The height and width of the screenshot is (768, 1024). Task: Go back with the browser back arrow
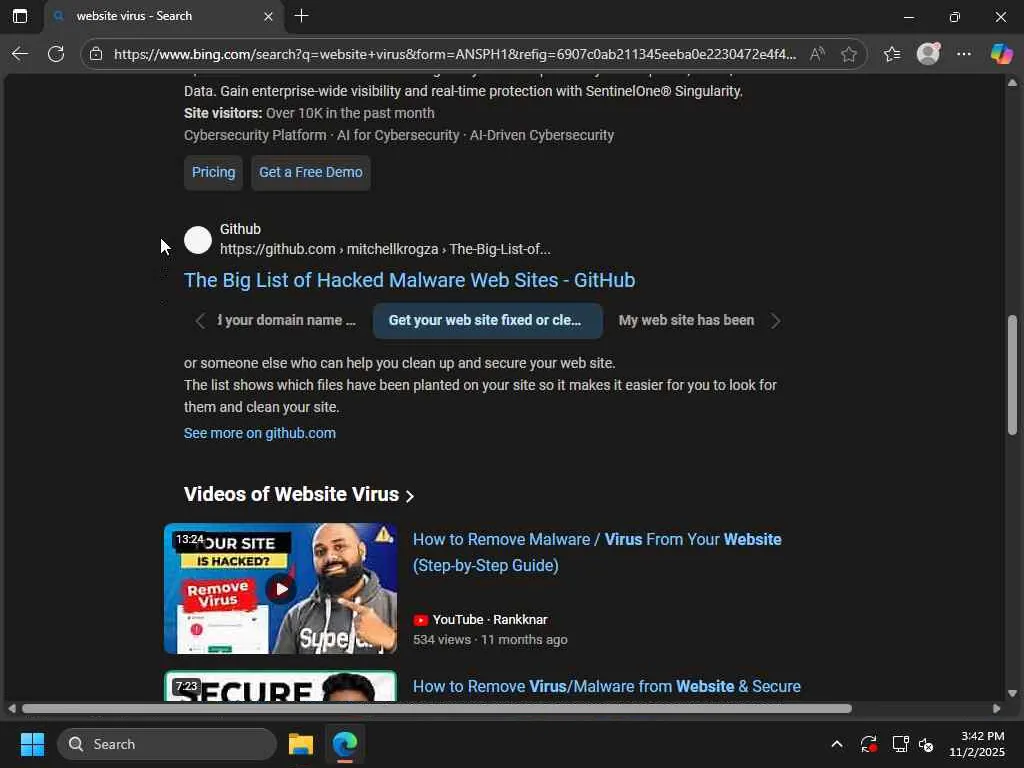[20, 54]
